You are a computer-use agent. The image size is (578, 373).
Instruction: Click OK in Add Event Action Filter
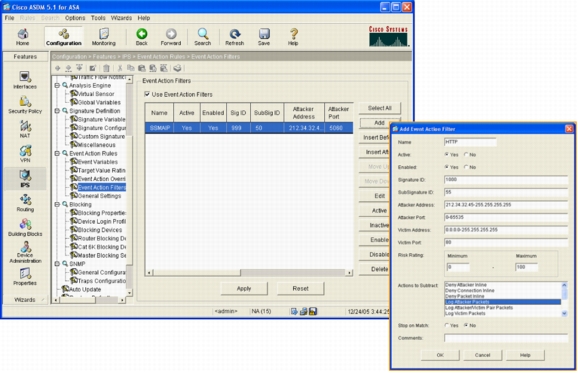click(440, 355)
